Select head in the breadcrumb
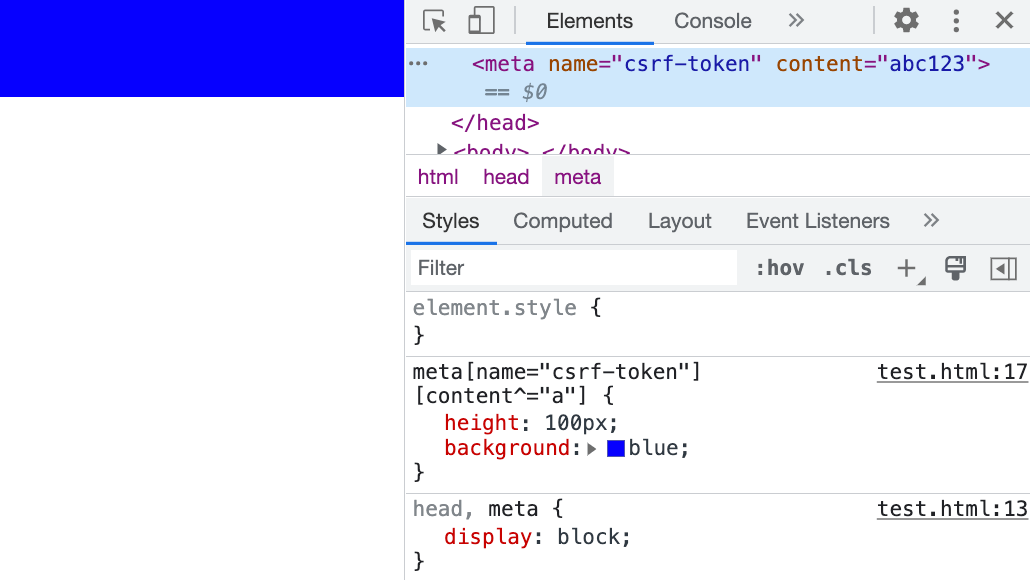The height and width of the screenshot is (580, 1030). pyautogui.click(x=506, y=177)
